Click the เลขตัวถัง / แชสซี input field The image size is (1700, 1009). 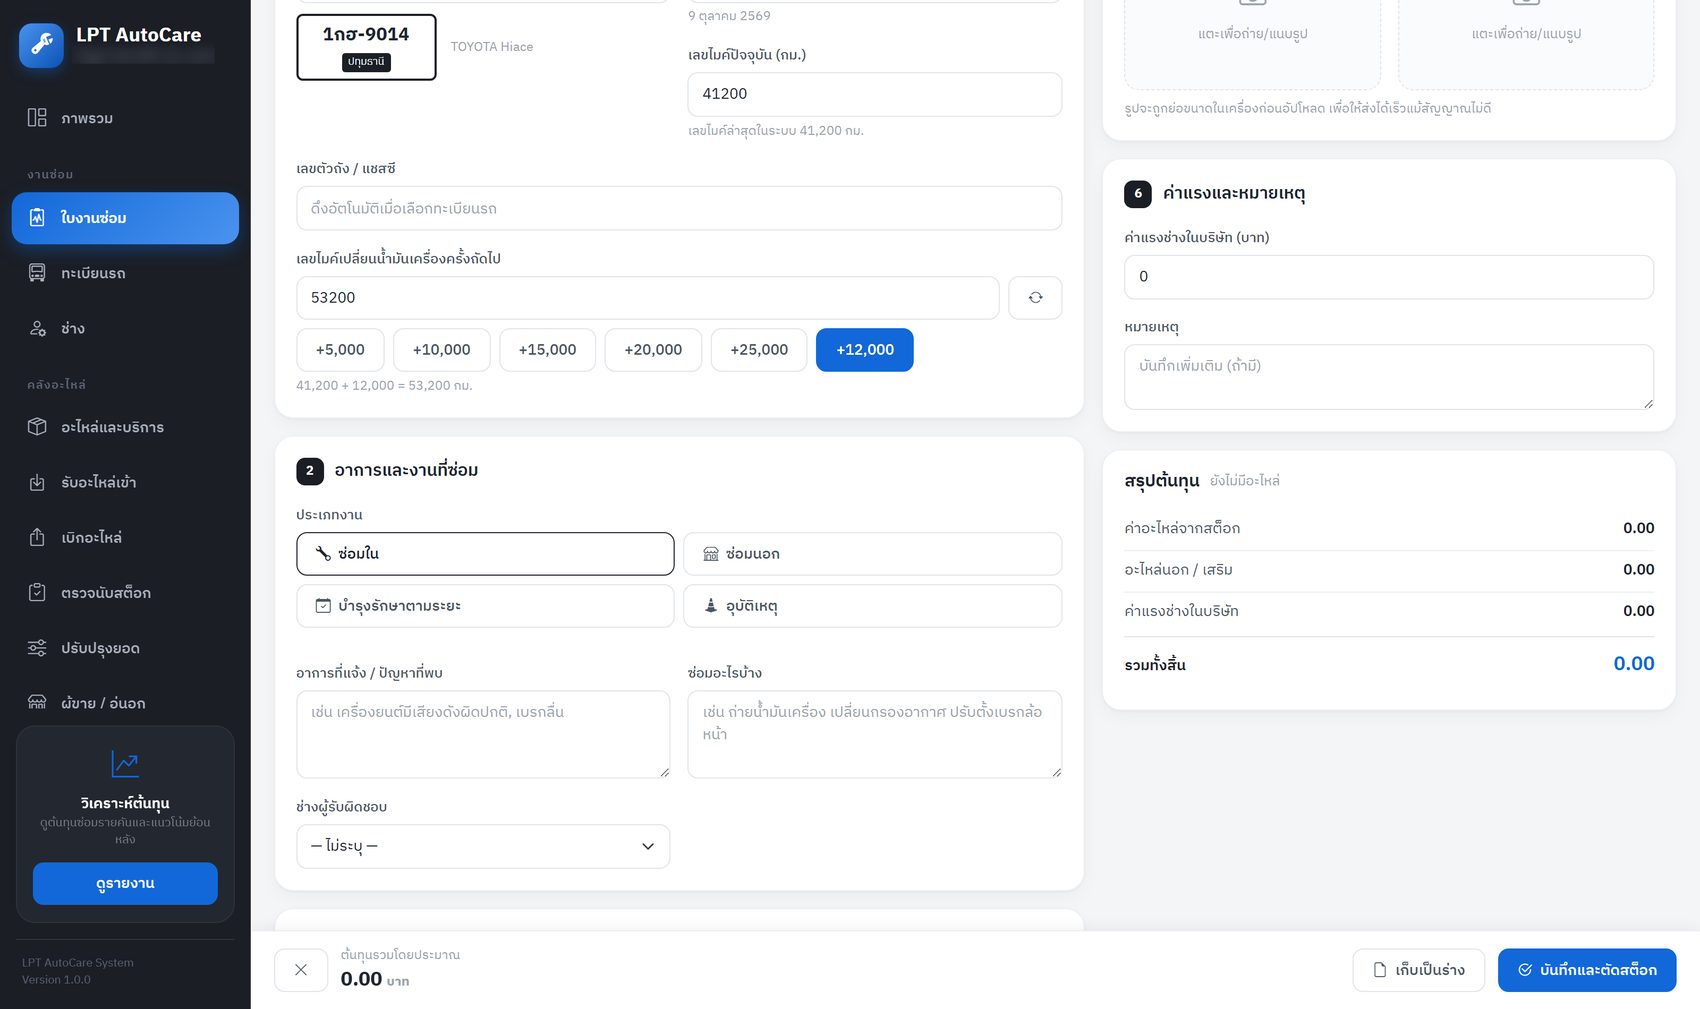tap(679, 208)
